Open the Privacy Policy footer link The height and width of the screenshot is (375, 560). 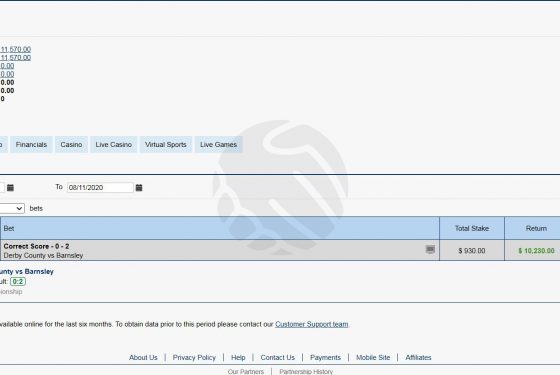coord(194,358)
